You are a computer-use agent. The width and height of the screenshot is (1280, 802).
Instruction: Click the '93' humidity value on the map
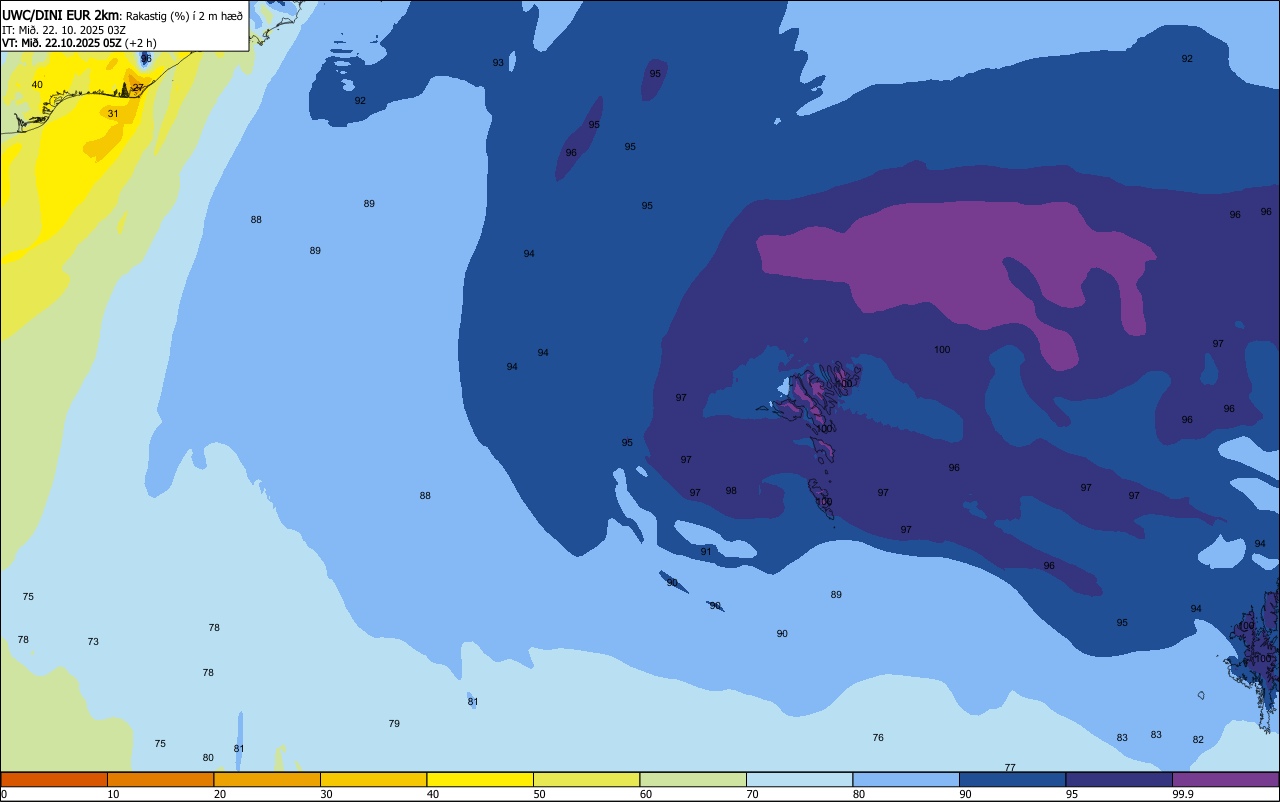coord(498,63)
